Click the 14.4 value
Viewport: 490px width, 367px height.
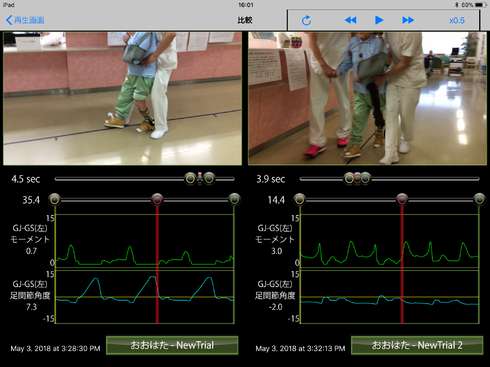pos(276,200)
